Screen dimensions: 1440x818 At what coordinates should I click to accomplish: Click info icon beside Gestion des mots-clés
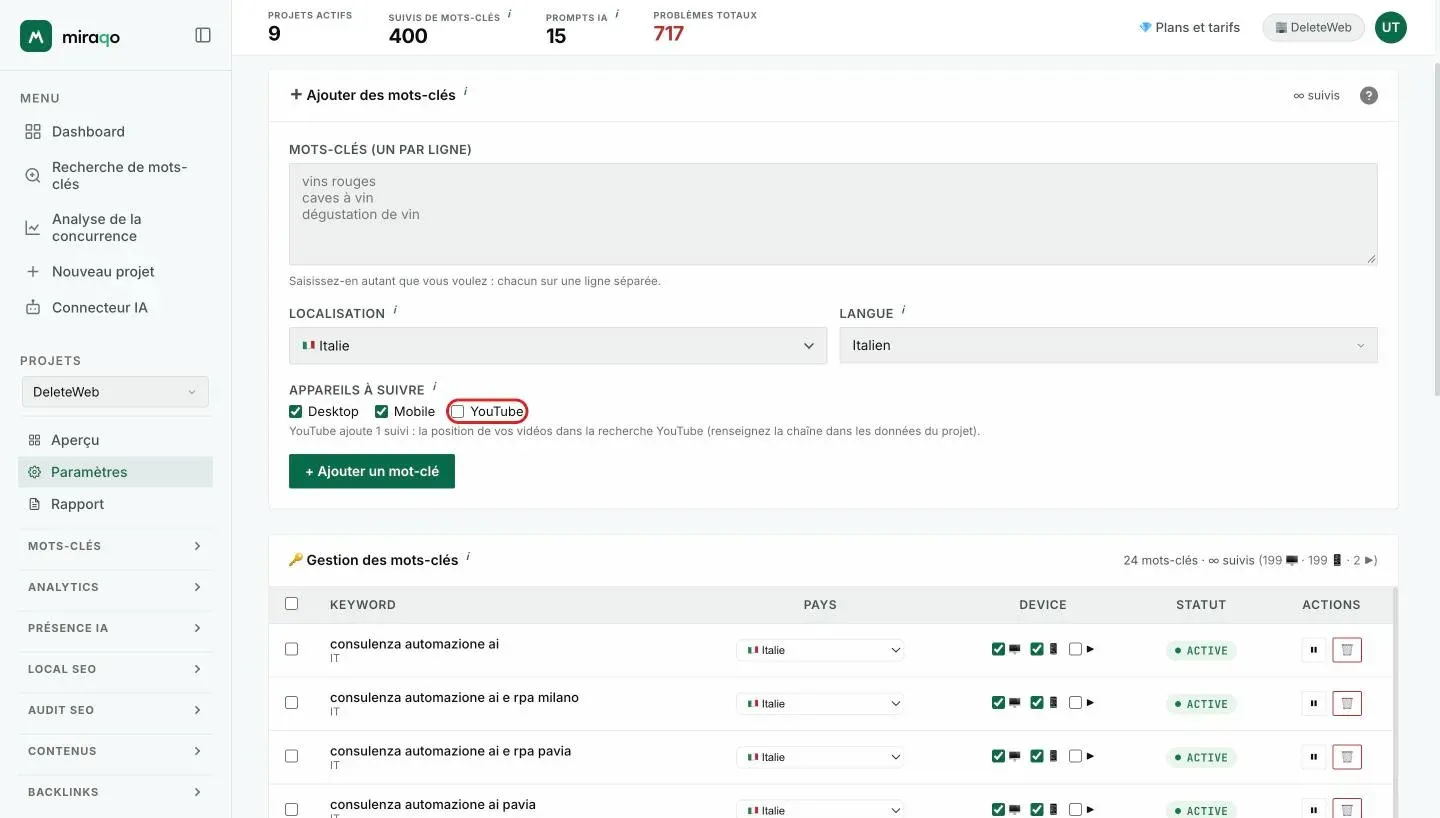pyautogui.click(x=468, y=556)
